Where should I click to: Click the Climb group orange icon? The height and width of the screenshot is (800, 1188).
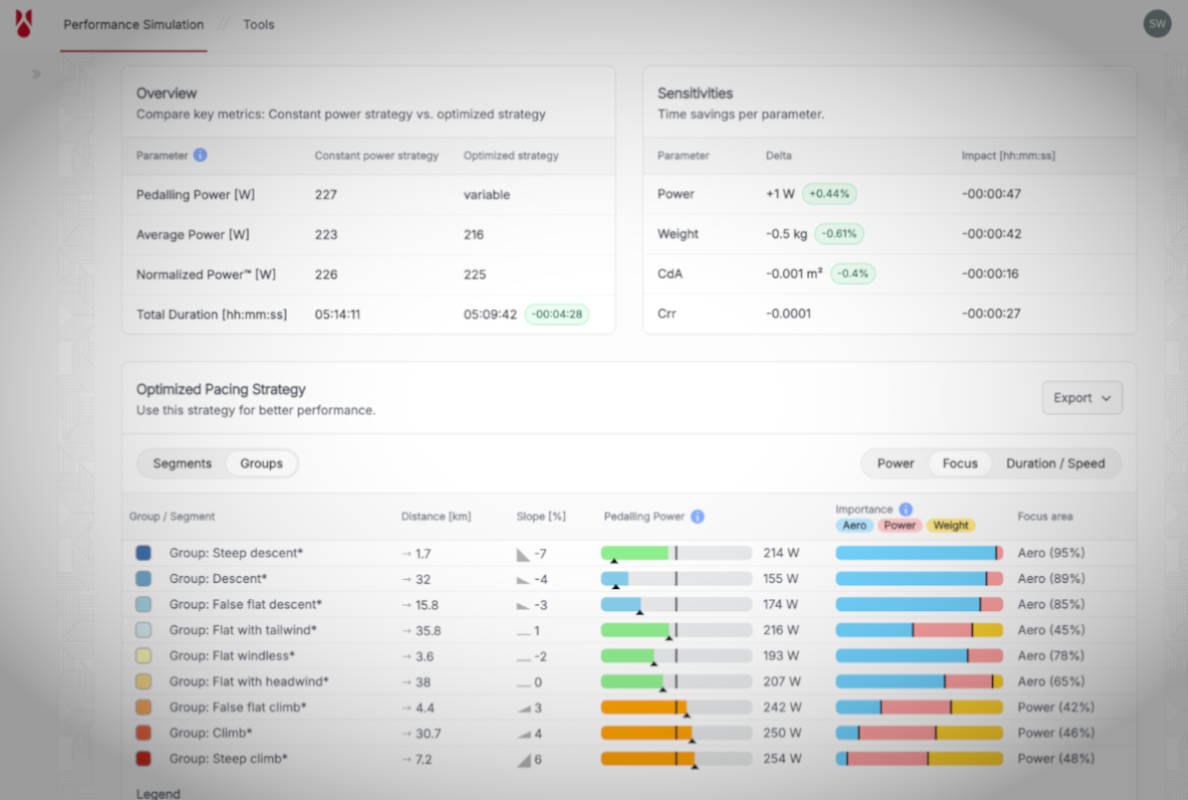(x=143, y=733)
